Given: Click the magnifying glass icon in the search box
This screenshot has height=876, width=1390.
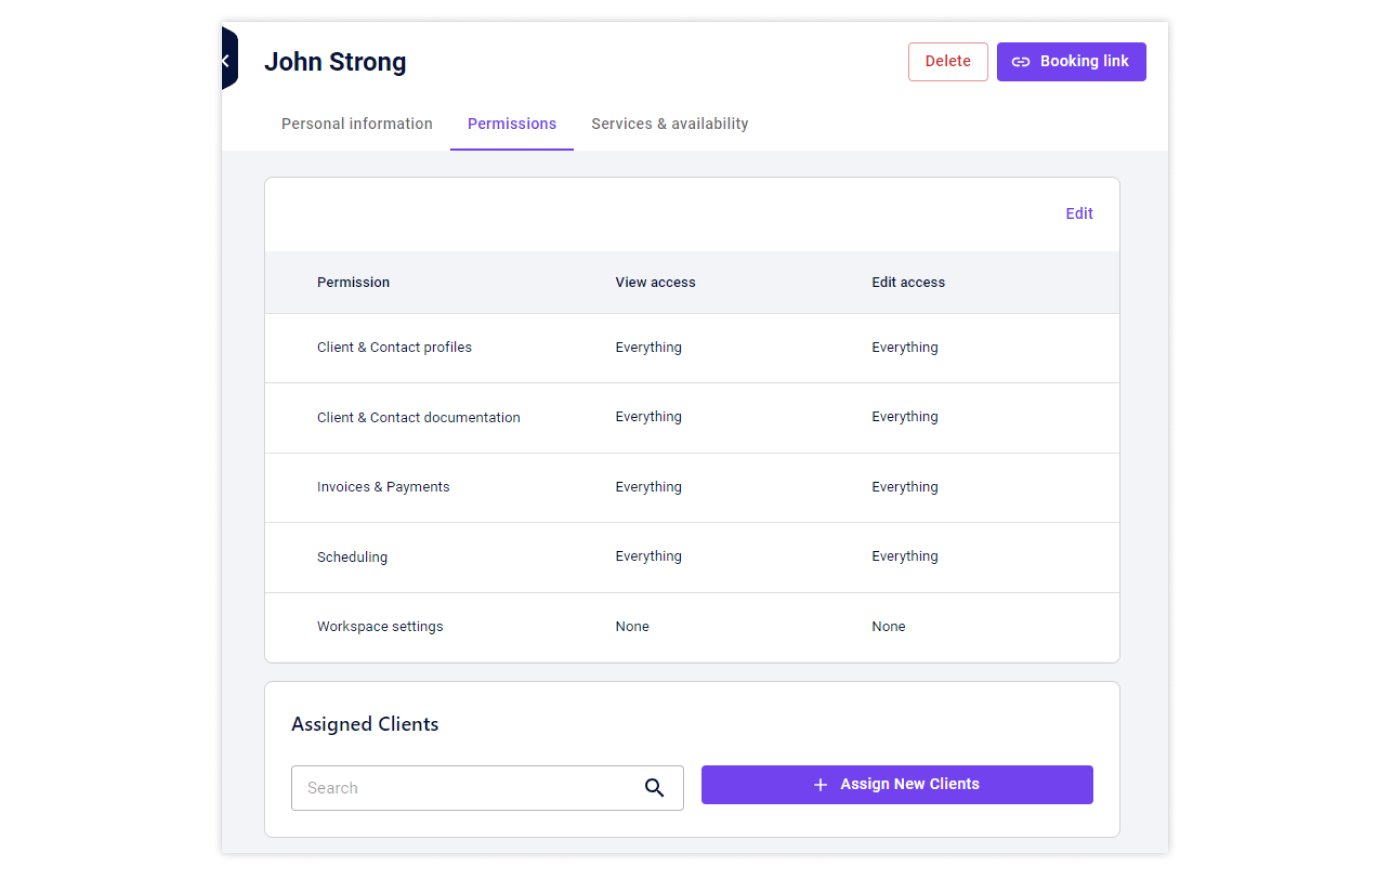Looking at the screenshot, I should 655,787.
